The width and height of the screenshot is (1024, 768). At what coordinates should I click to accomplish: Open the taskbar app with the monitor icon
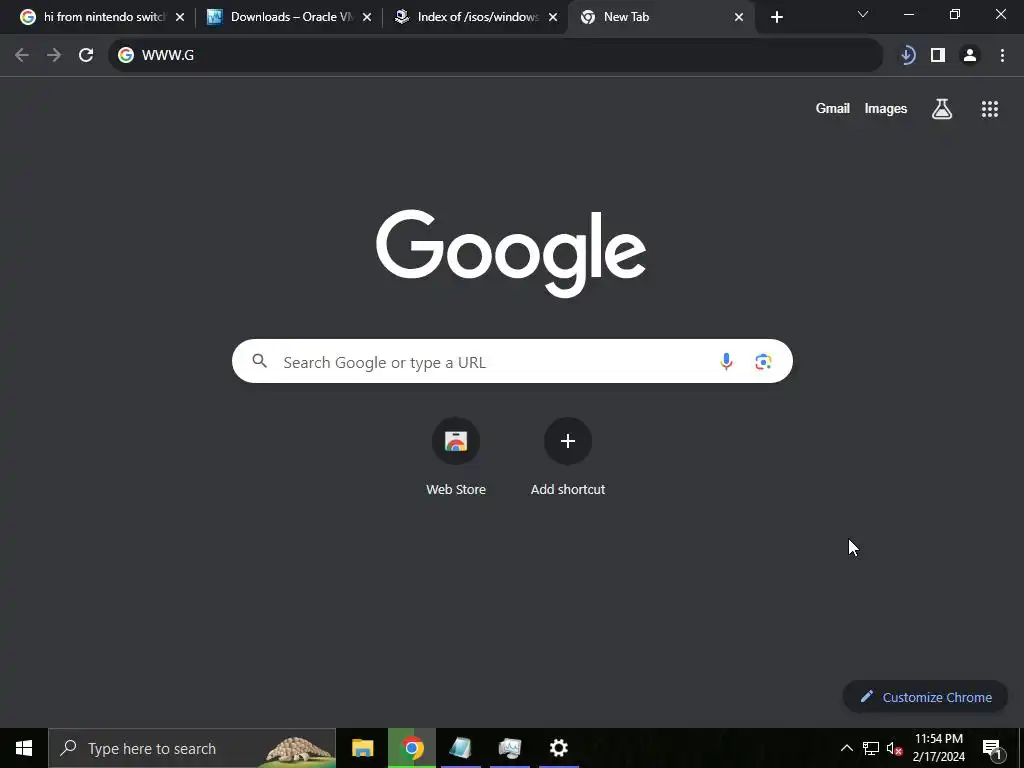pyautogui.click(x=509, y=748)
